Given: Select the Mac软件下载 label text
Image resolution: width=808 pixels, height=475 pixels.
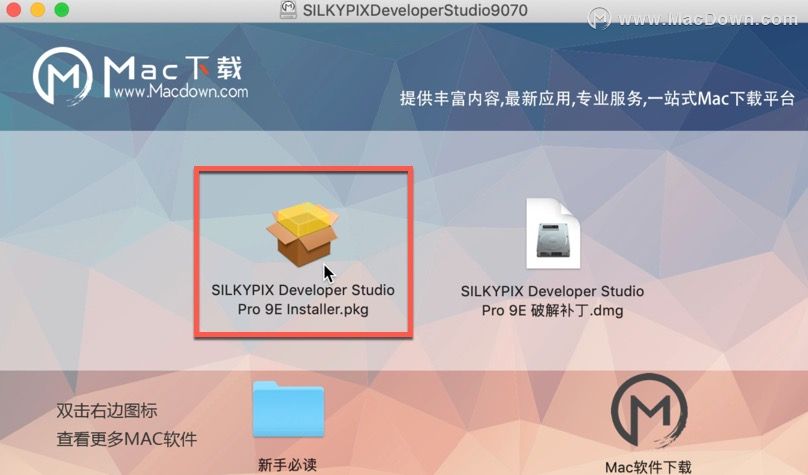Looking at the screenshot, I should [x=648, y=467].
